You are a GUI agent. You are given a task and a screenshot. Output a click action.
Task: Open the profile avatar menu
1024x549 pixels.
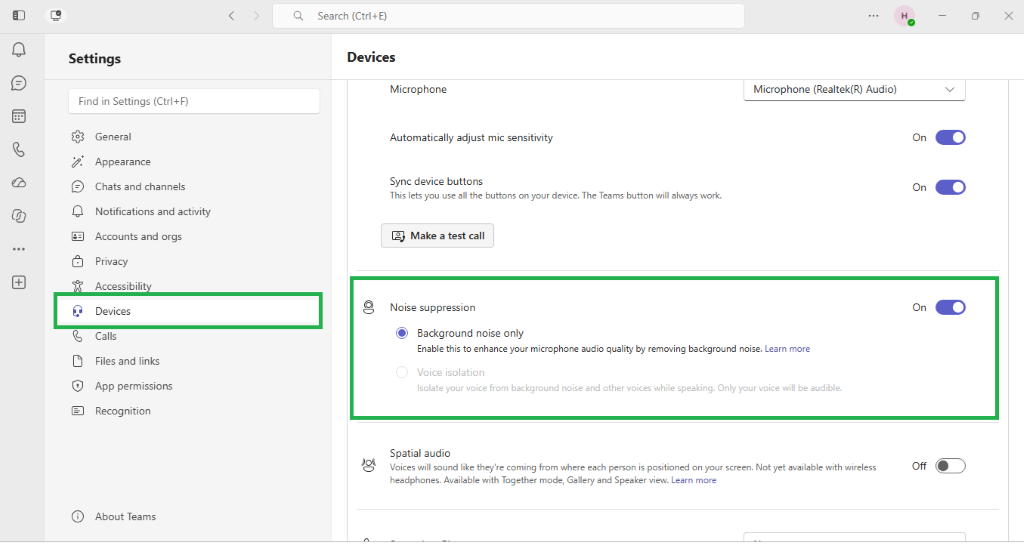[904, 16]
